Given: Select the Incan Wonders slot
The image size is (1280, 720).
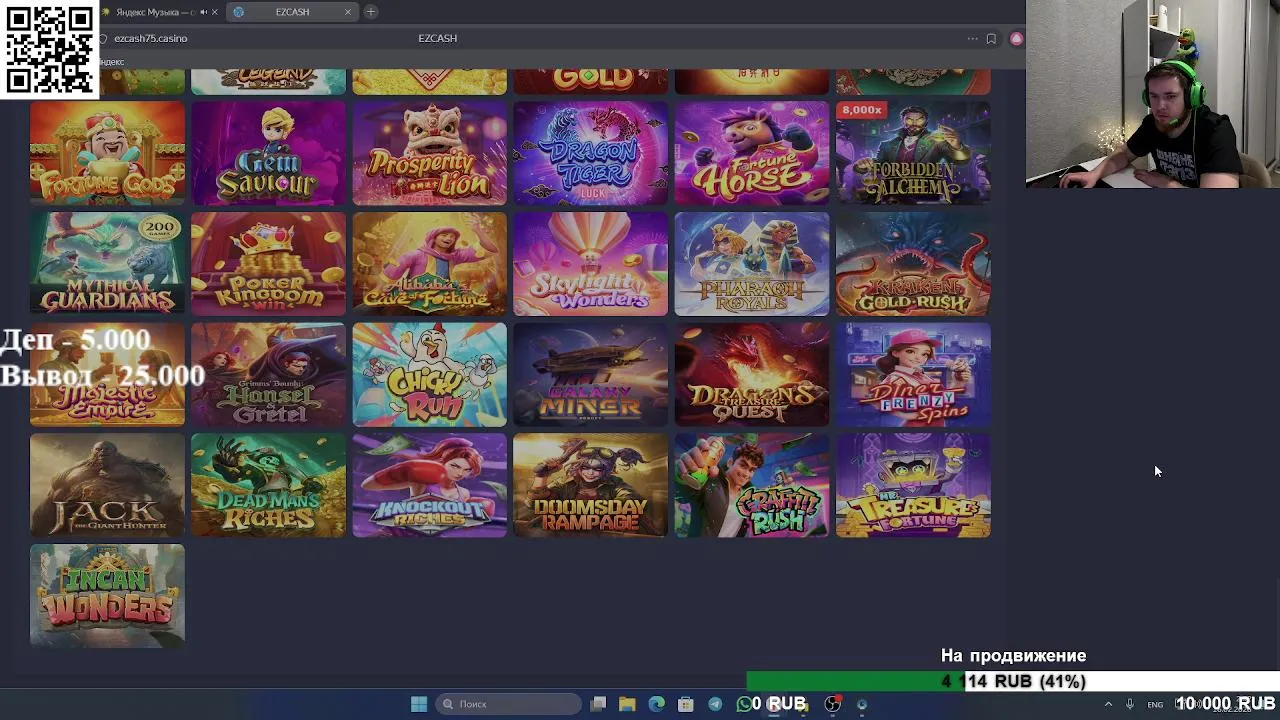Looking at the screenshot, I should [x=107, y=596].
